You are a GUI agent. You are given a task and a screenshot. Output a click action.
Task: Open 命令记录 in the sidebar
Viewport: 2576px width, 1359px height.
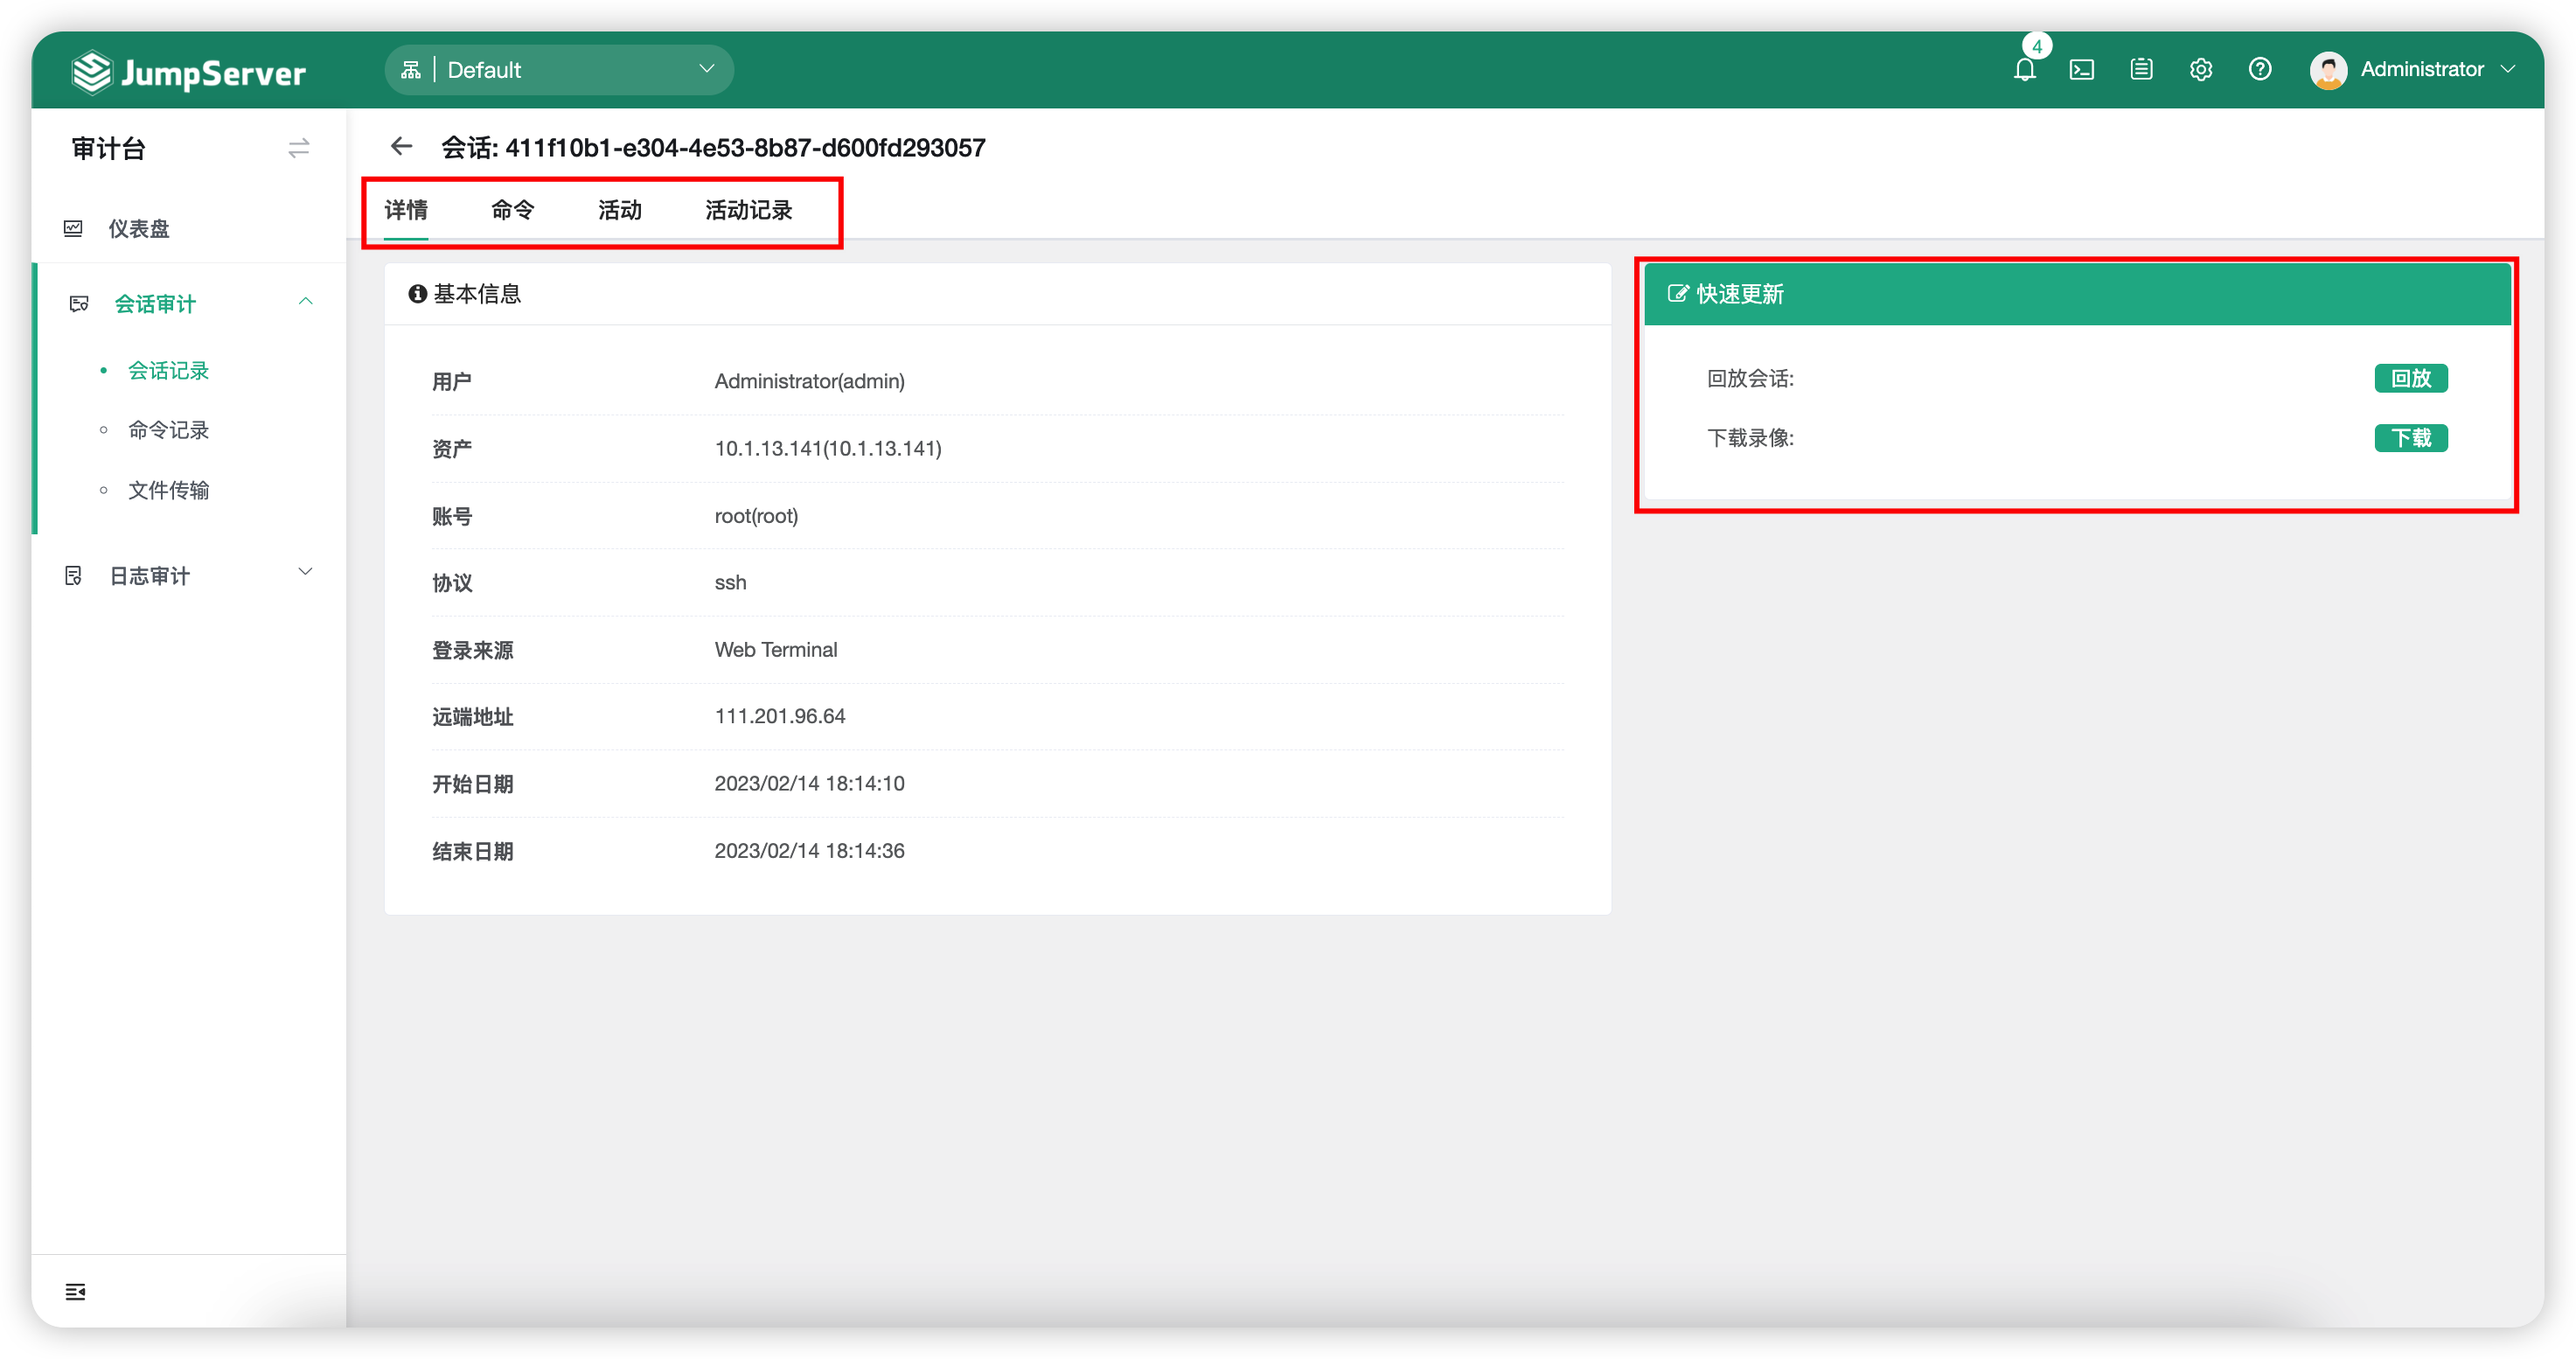coord(169,430)
